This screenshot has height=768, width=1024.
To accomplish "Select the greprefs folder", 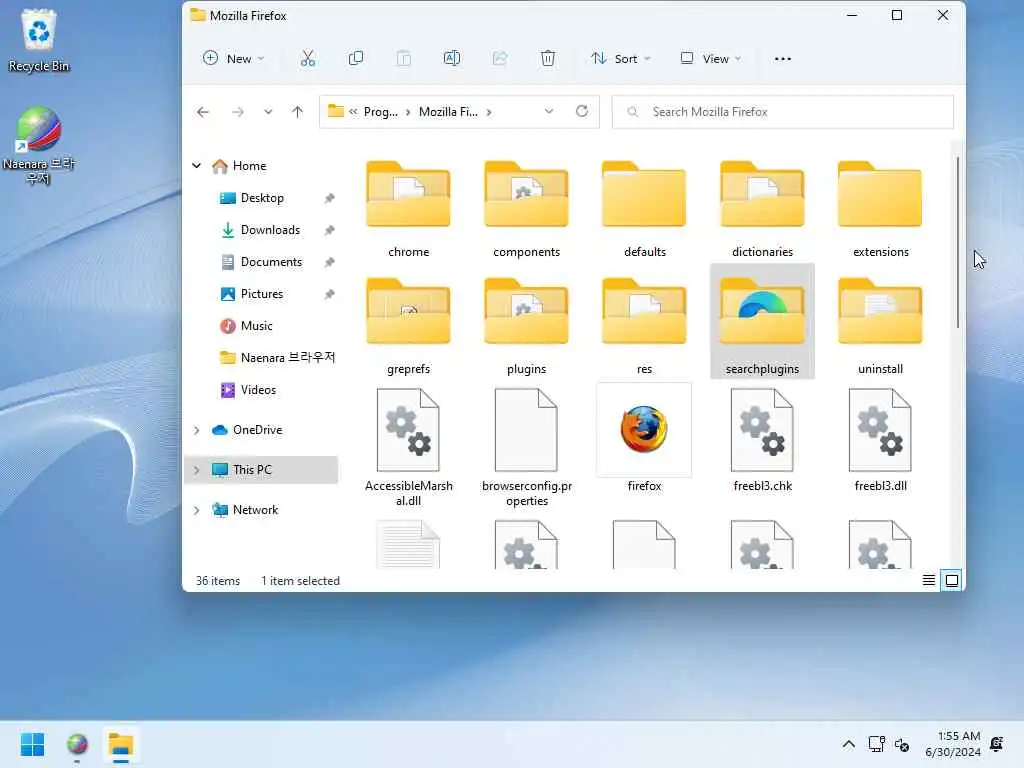I will pyautogui.click(x=408, y=326).
